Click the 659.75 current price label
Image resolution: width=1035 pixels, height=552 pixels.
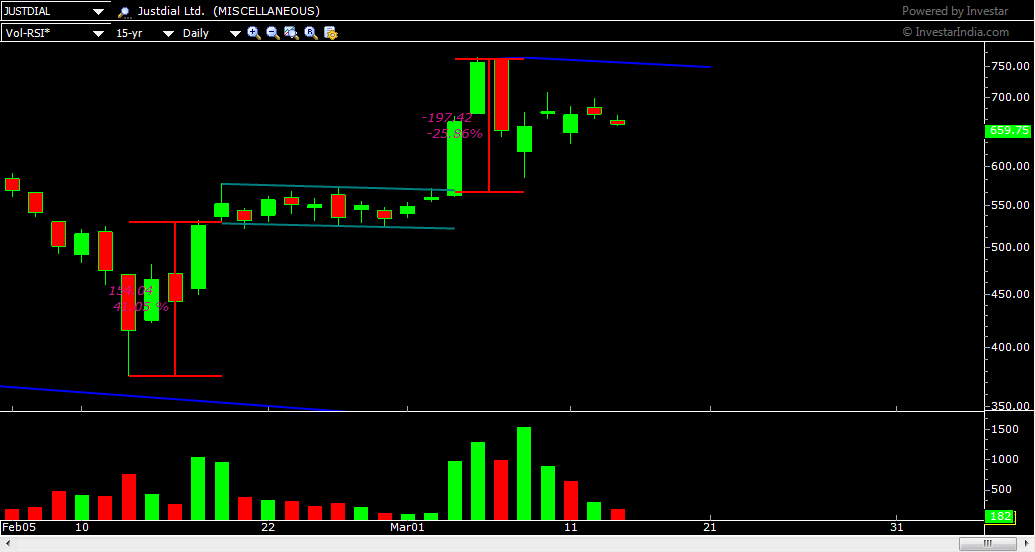1009,131
